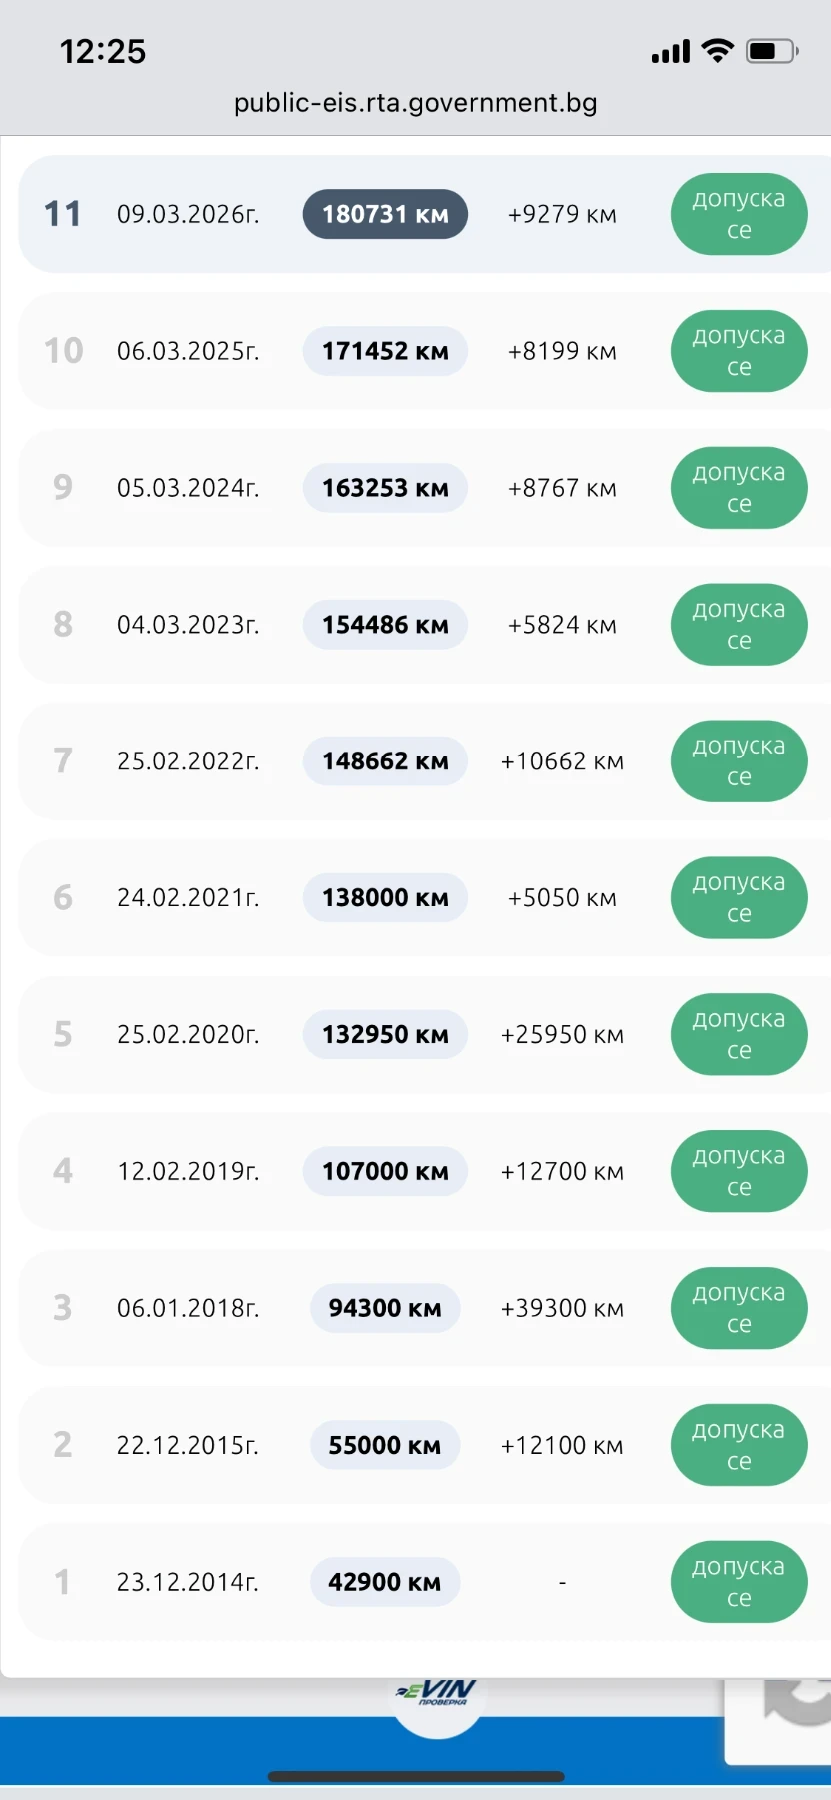
Task: Select the 171452 км mileage pill
Action: 385,351
